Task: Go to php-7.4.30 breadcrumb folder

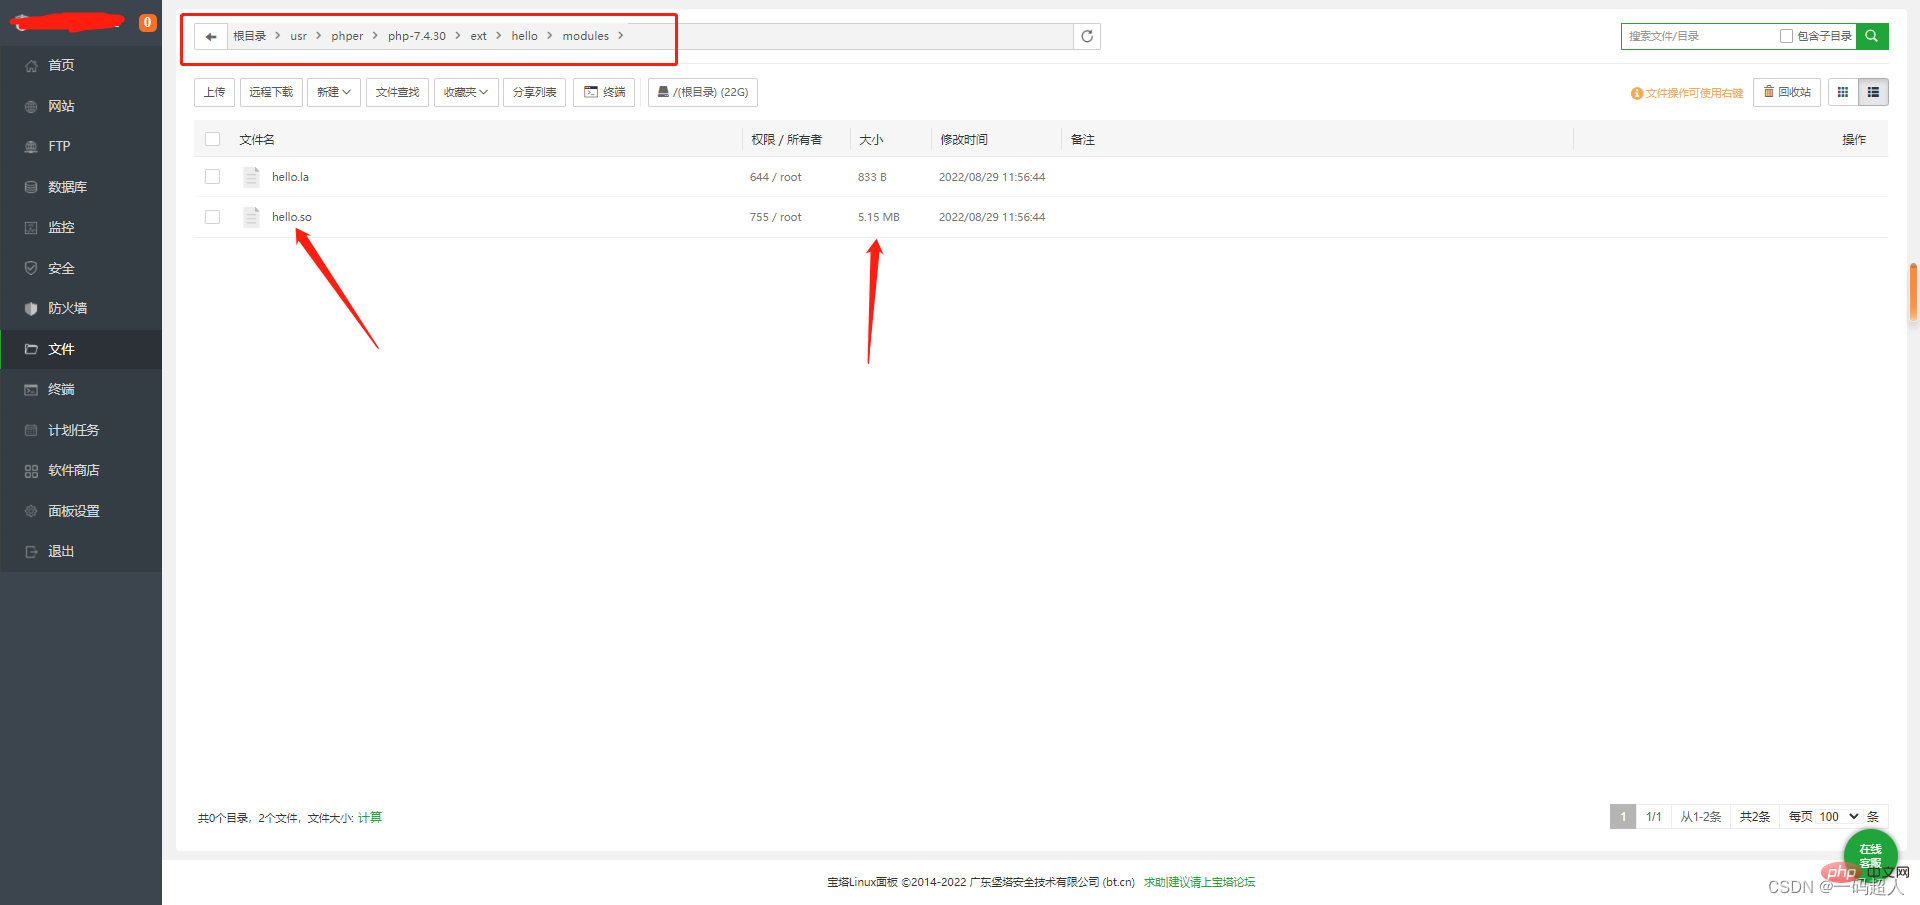Action: coord(417,36)
